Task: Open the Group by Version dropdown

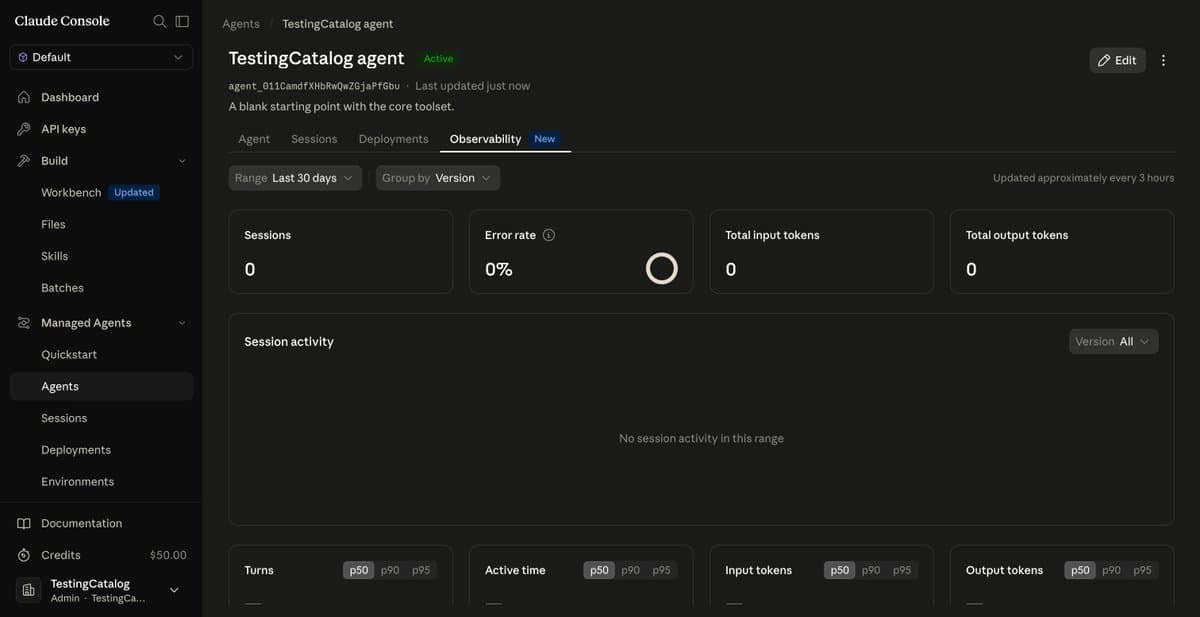Action: point(438,178)
